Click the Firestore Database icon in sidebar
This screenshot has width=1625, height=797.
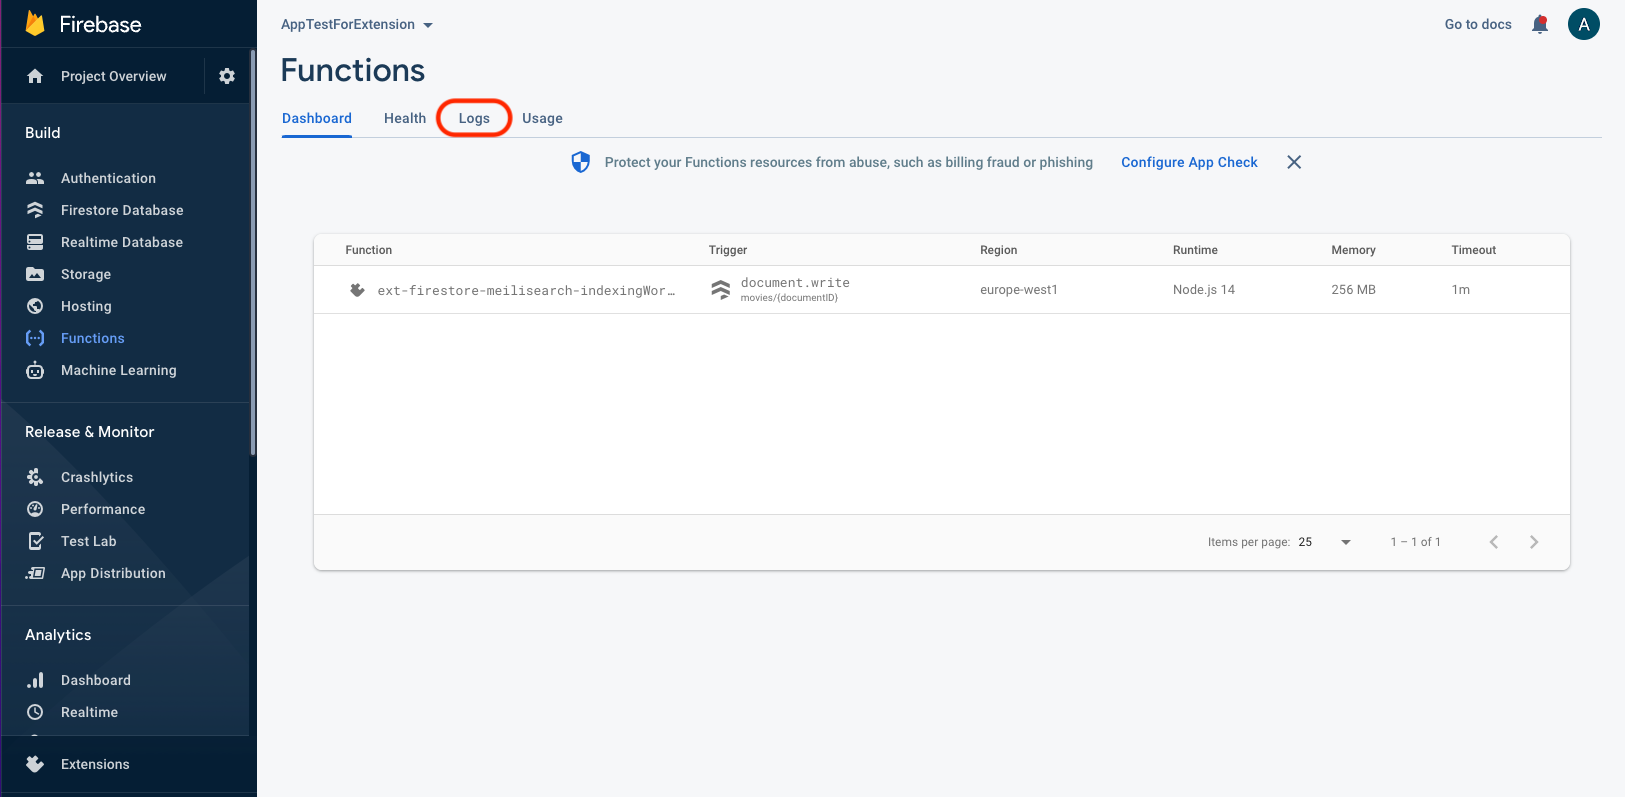35,210
